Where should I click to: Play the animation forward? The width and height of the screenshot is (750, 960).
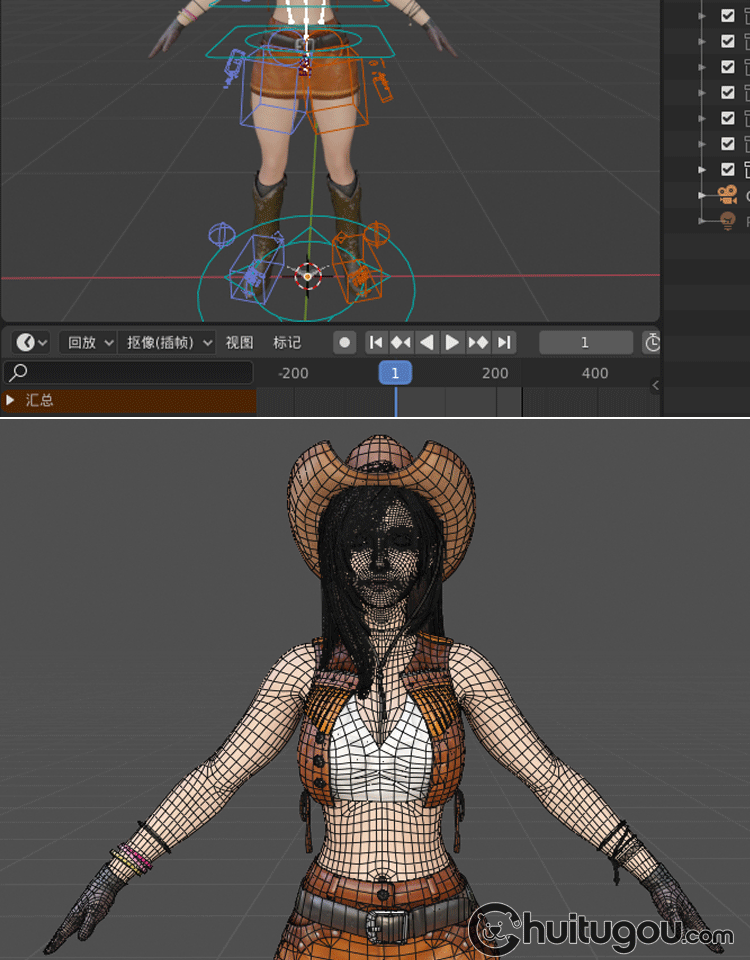pos(452,342)
